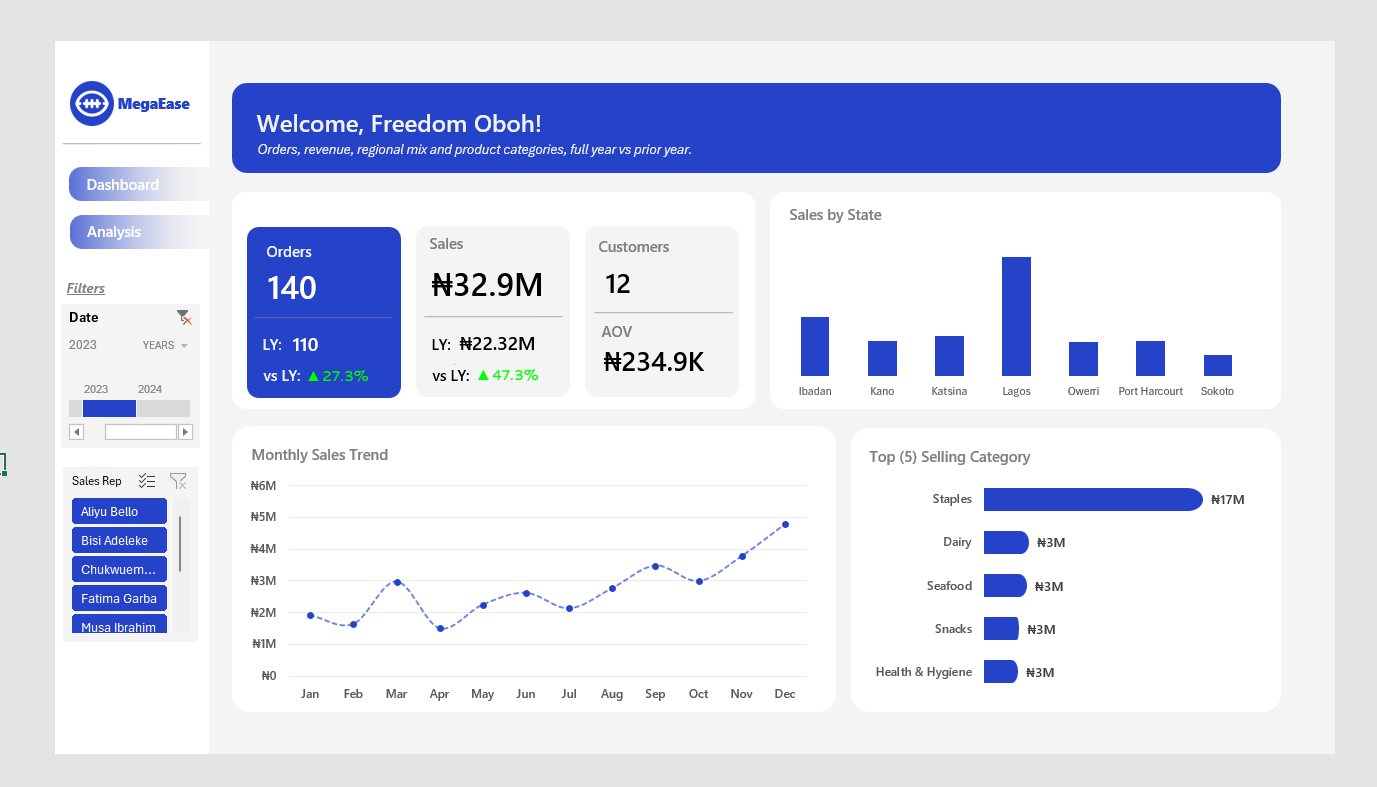Toggle Musa Ibrahim in Sales Rep slicer
1377x787 pixels.
[119, 624]
